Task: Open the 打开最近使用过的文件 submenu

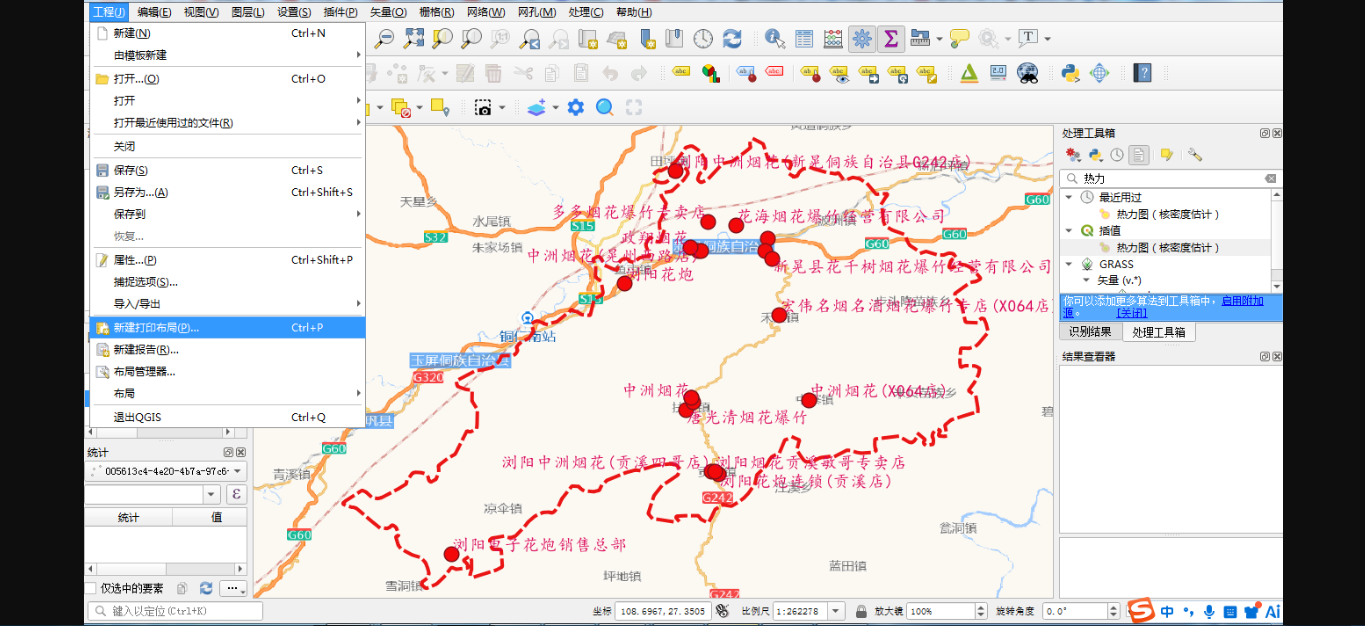Action: [x=228, y=123]
